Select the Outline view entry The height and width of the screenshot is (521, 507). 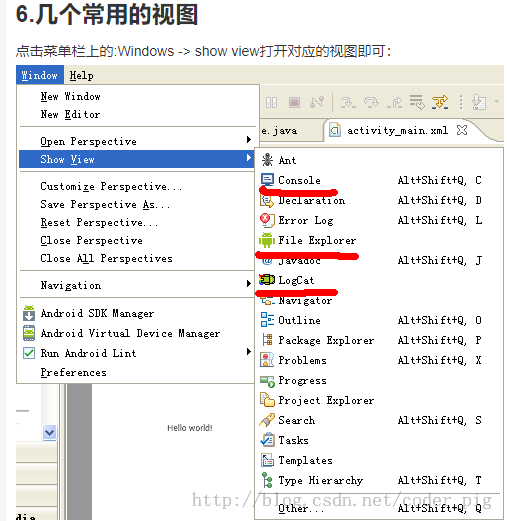point(378,320)
